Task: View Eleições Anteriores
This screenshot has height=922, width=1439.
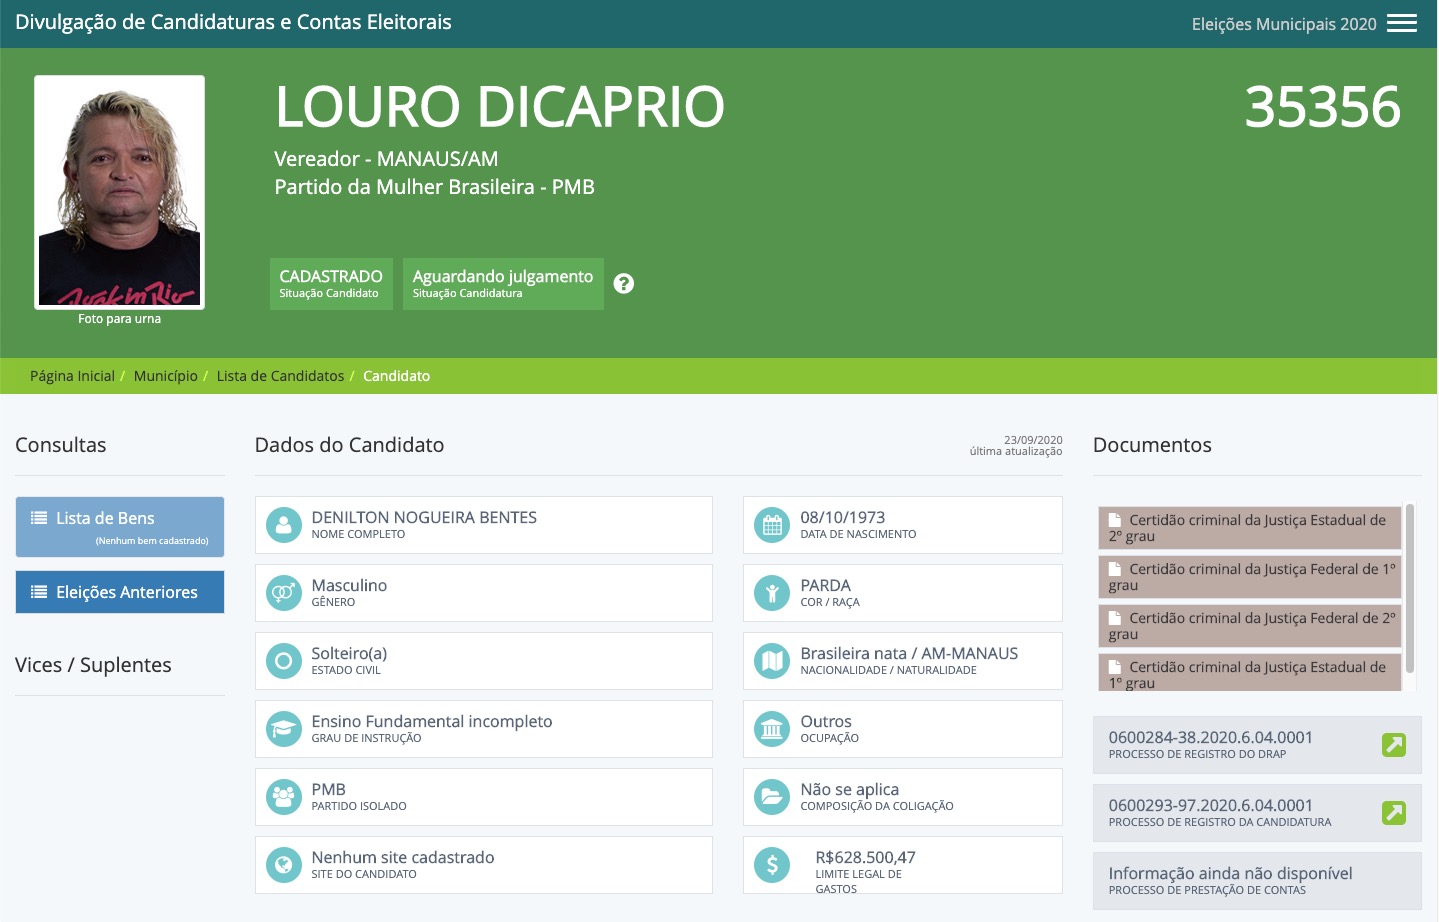Action: click(x=119, y=591)
